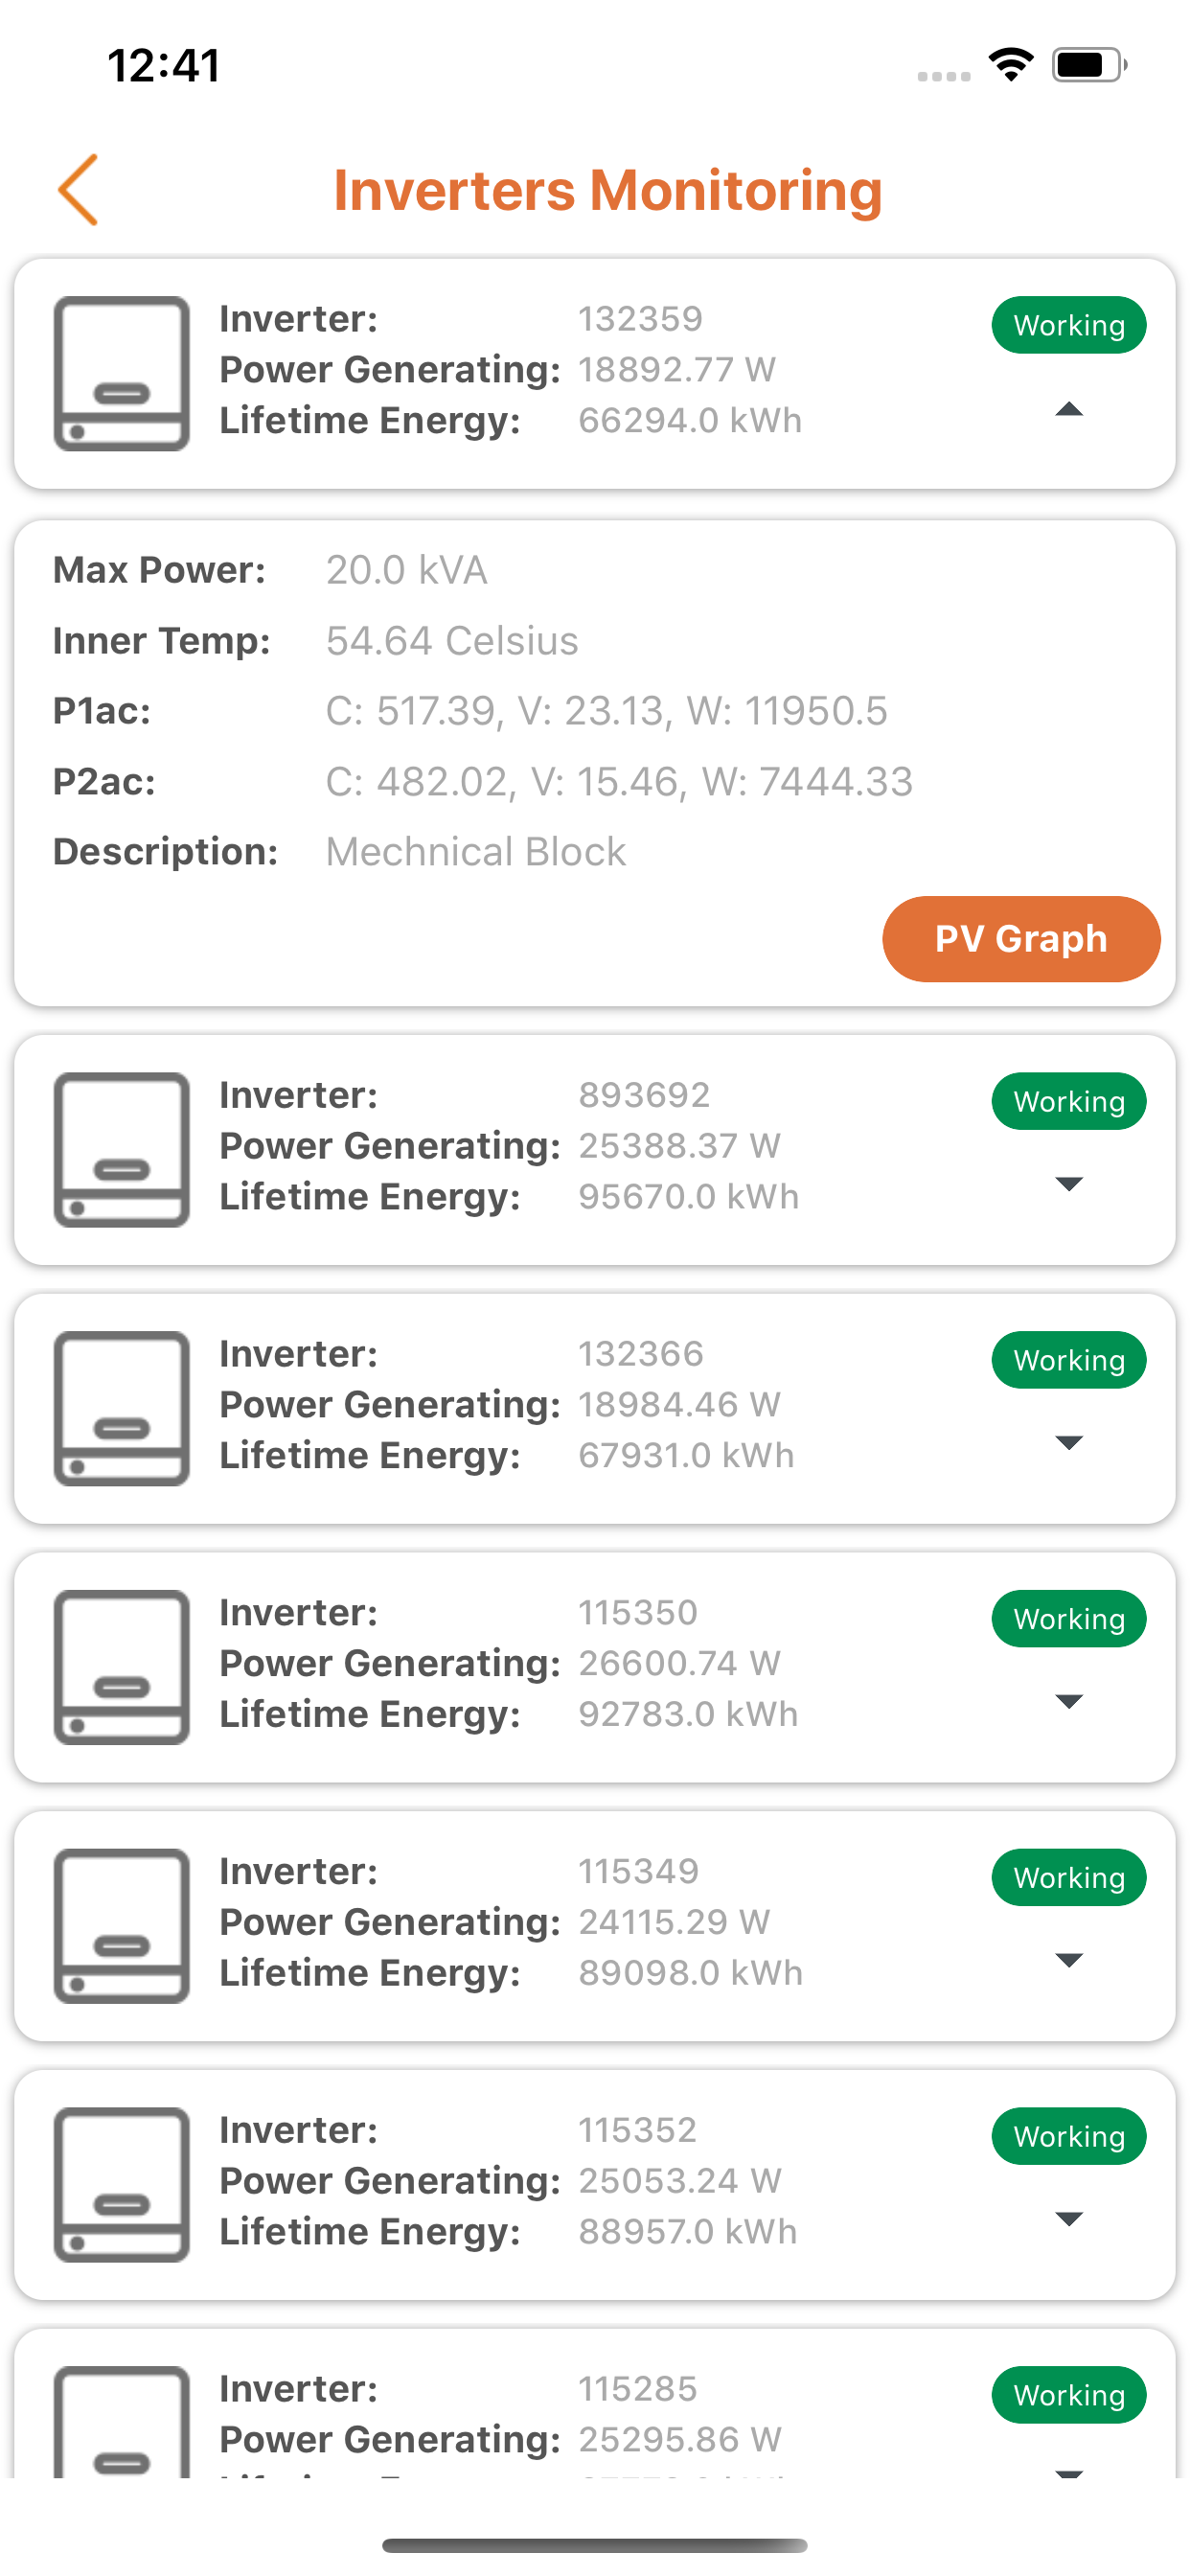Tap device icon for inverter 115349
The height and width of the screenshot is (2576, 1190).
click(122, 1925)
